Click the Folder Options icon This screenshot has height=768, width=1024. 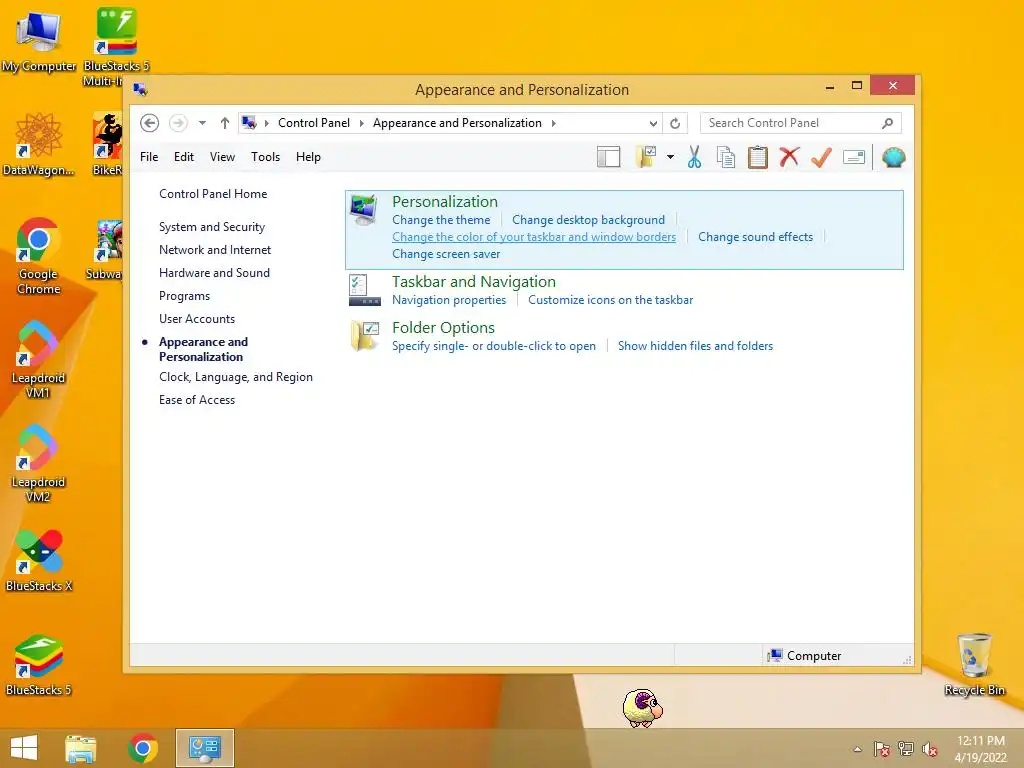click(364, 336)
